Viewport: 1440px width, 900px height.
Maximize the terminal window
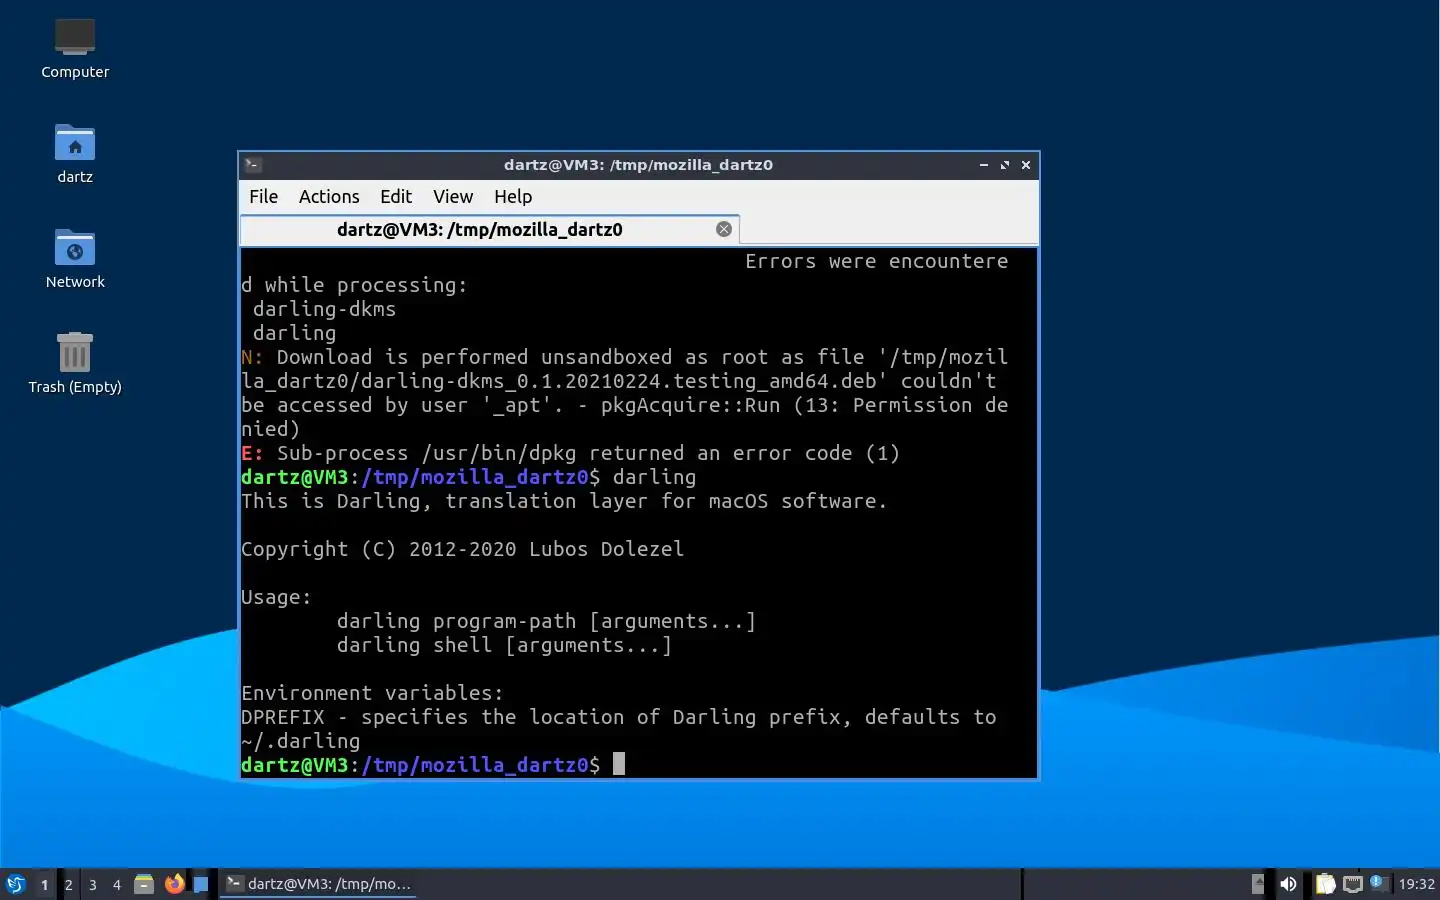pyautogui.click(x=1005, y=165)
